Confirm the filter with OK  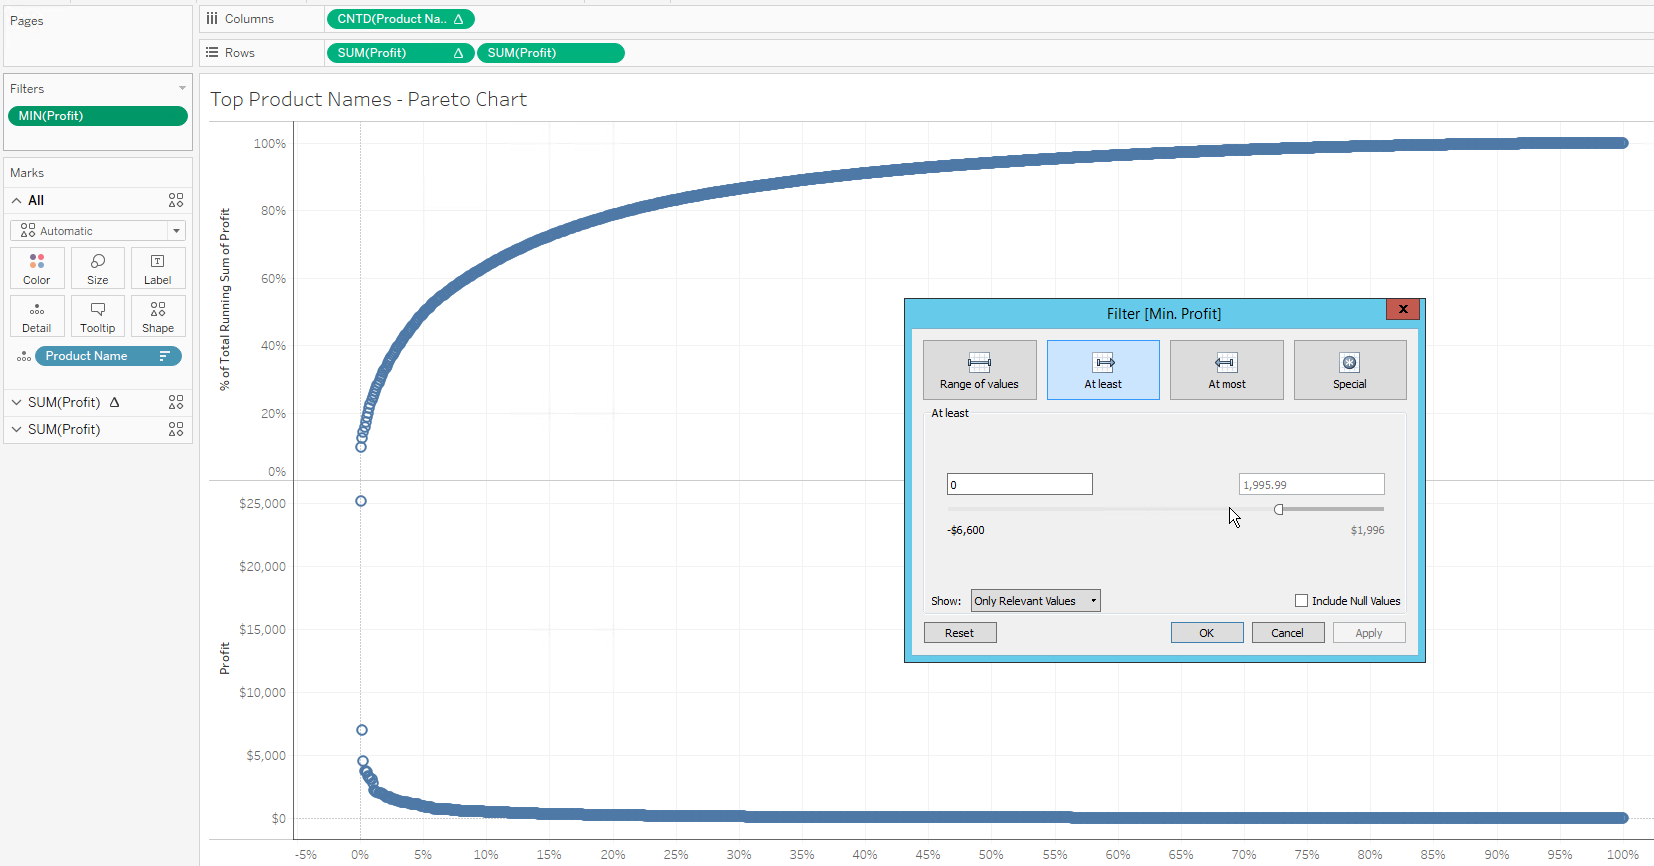coord(1207,633)
